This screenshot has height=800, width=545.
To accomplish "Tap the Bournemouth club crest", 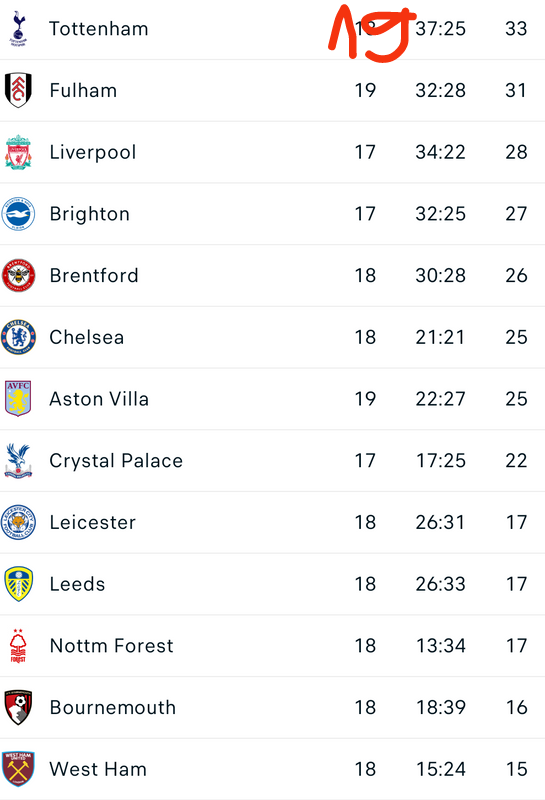I will click(x=18, y=708).
